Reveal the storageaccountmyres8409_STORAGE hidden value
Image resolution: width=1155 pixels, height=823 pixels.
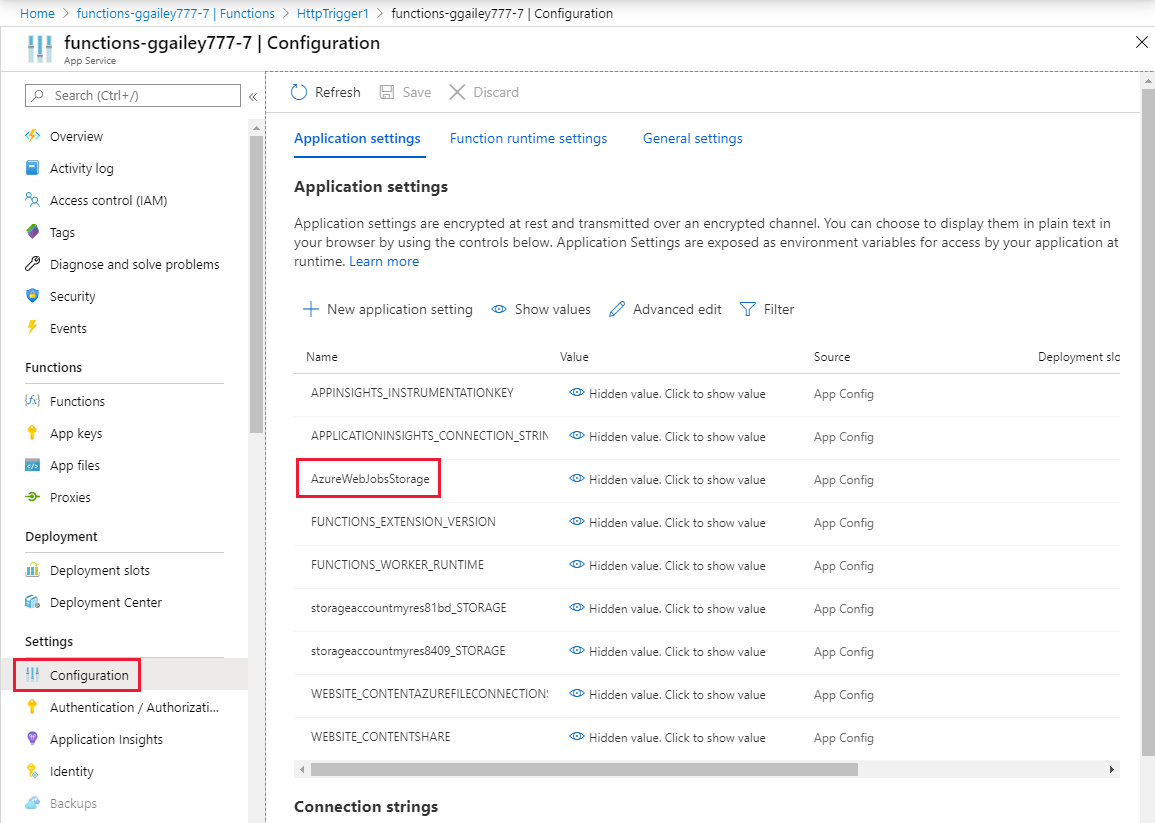click(667, 651)
